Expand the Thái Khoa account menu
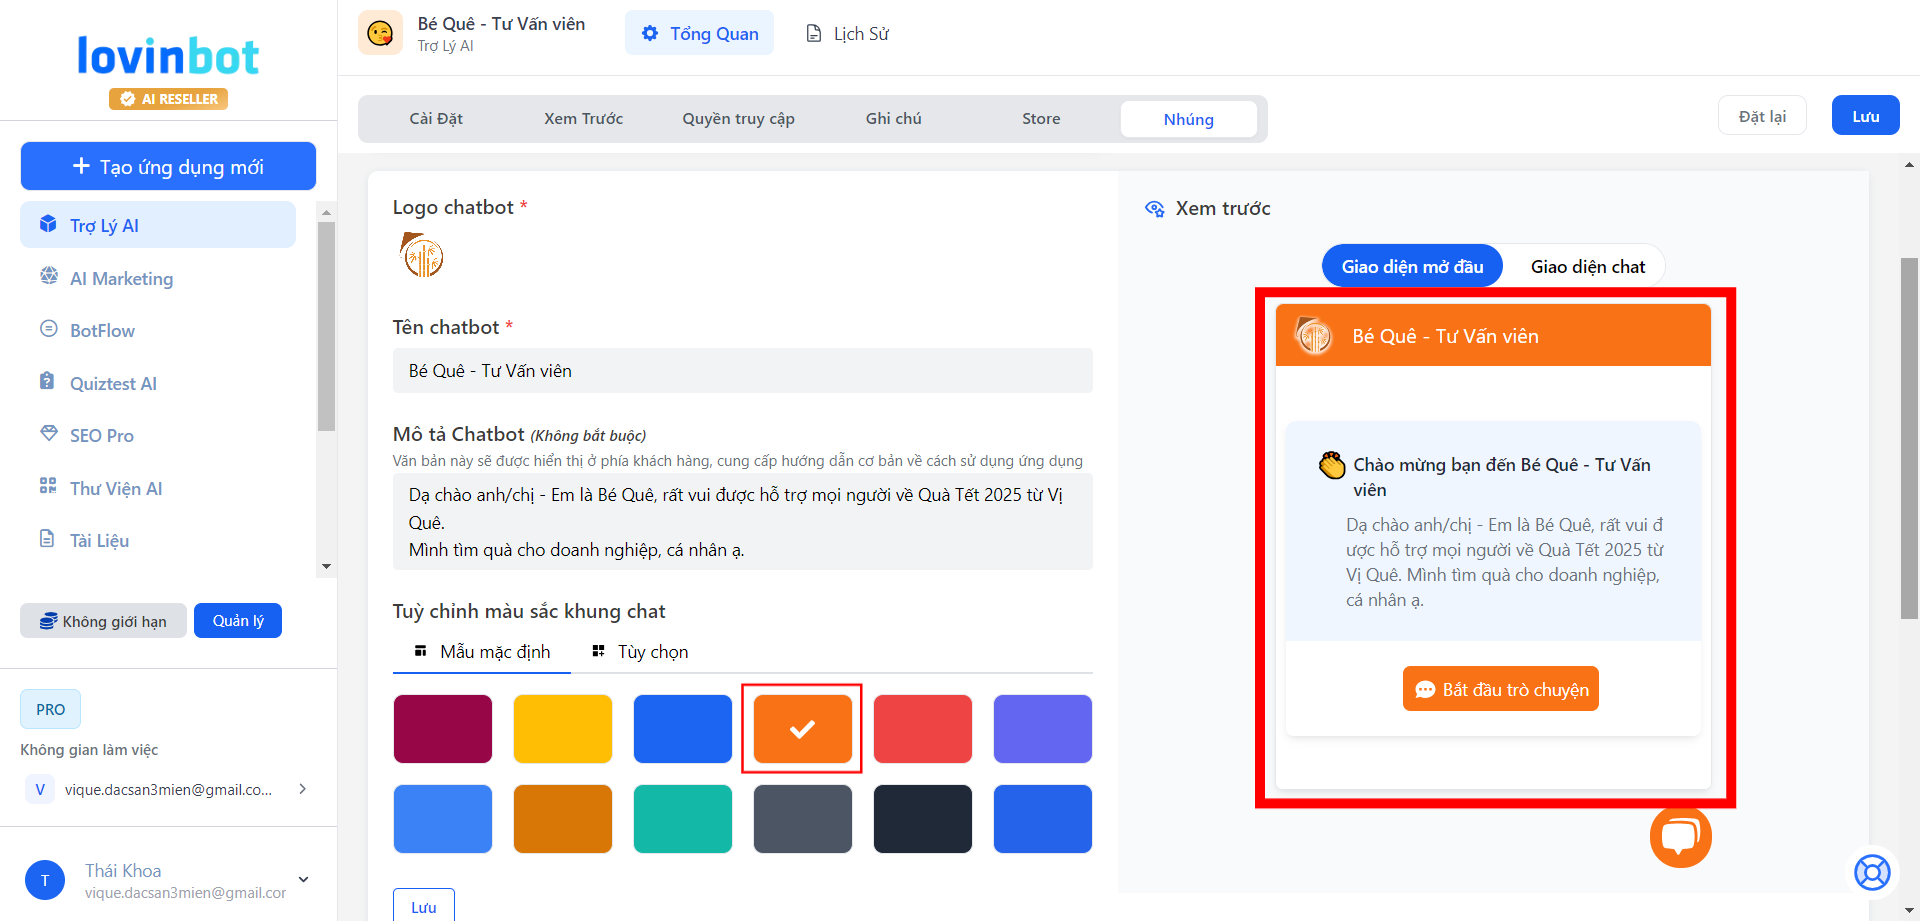The height and width of the screenshot is (921, 1920). pos(303,880)
